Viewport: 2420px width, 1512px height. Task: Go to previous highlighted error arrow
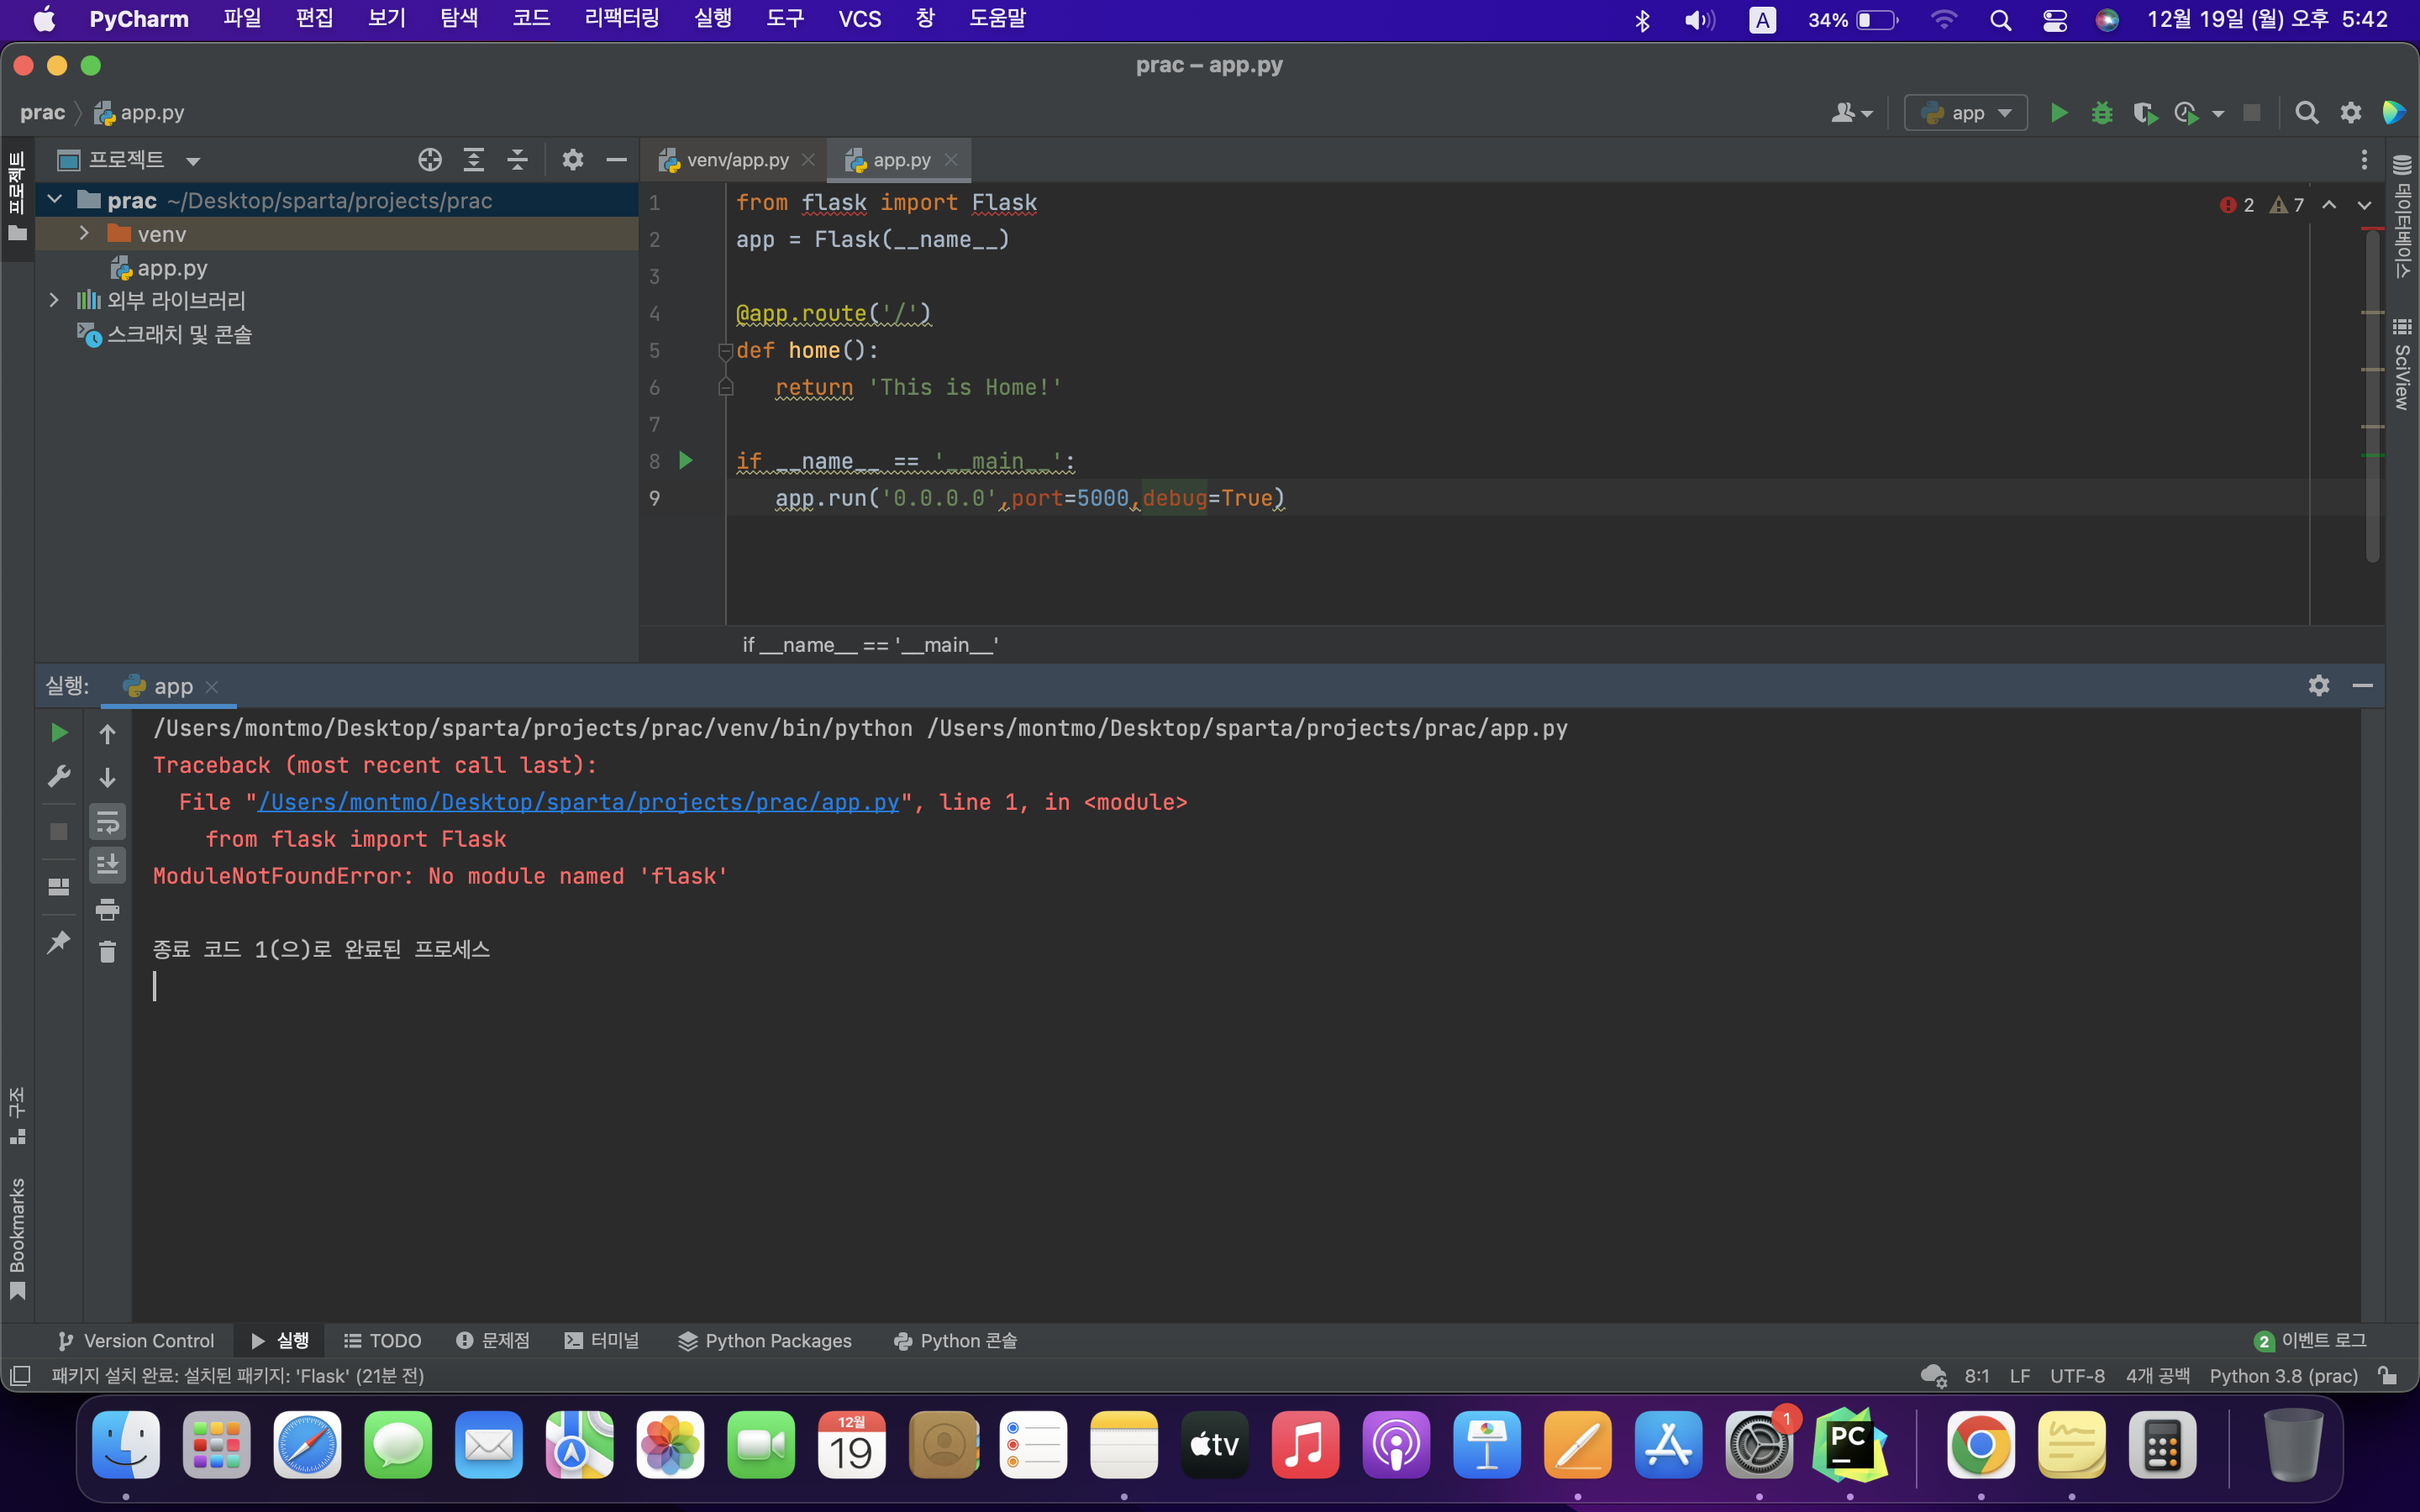pyautogui.click(x=2329, y=205)
